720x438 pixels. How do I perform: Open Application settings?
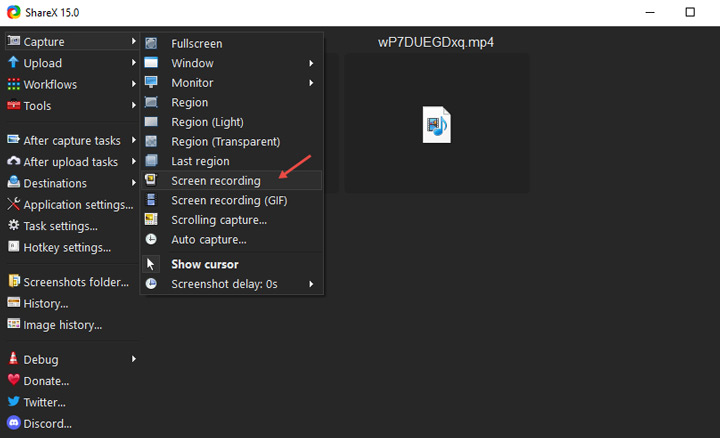tap(78, 205)
